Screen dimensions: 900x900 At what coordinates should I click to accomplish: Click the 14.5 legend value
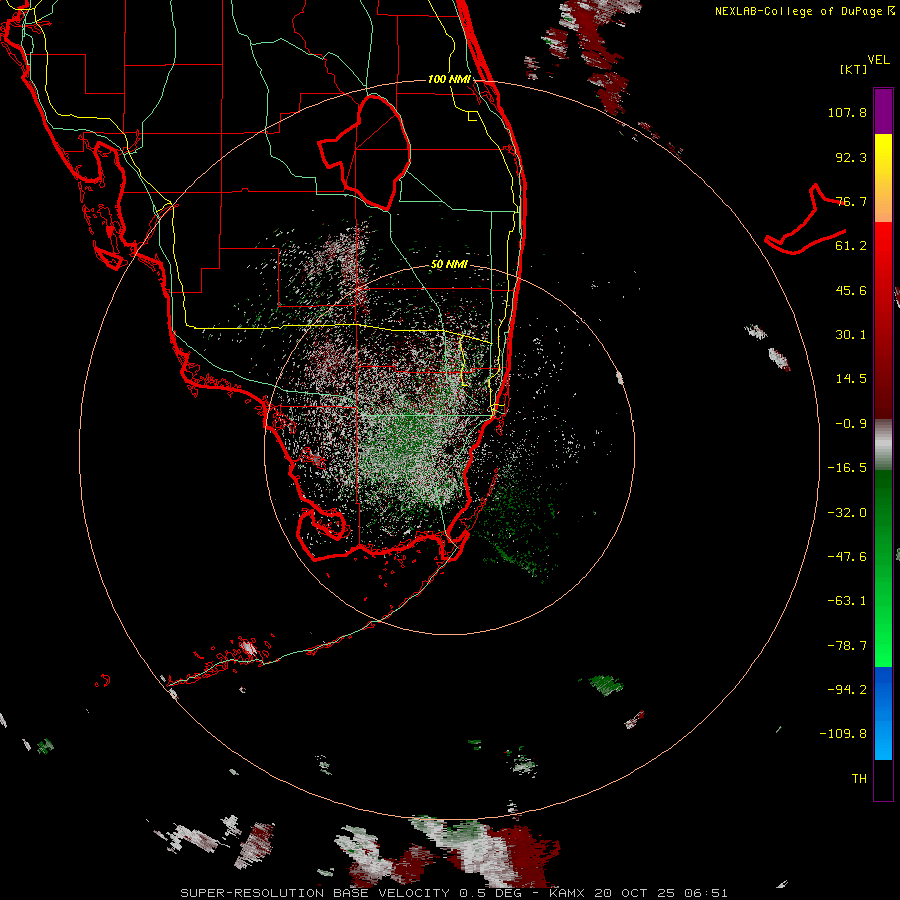pyautogui.click(x=851, y=379)
